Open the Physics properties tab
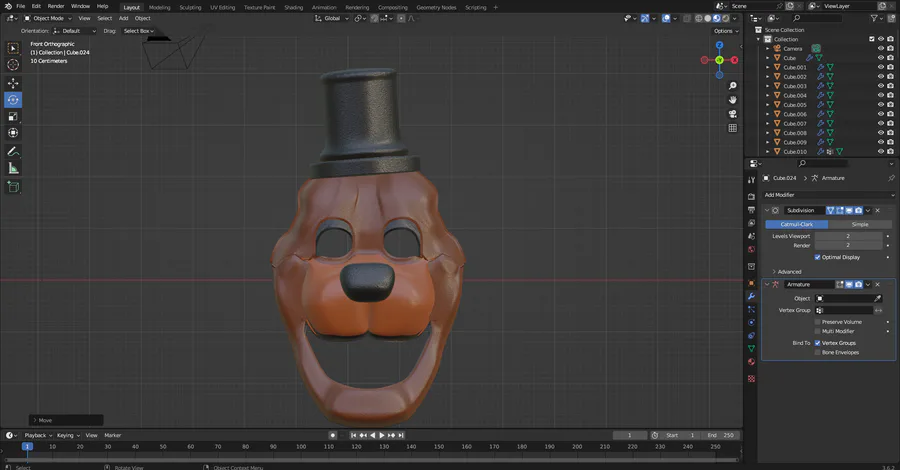Screen dimensions: 900x470 tap(751, 323)
